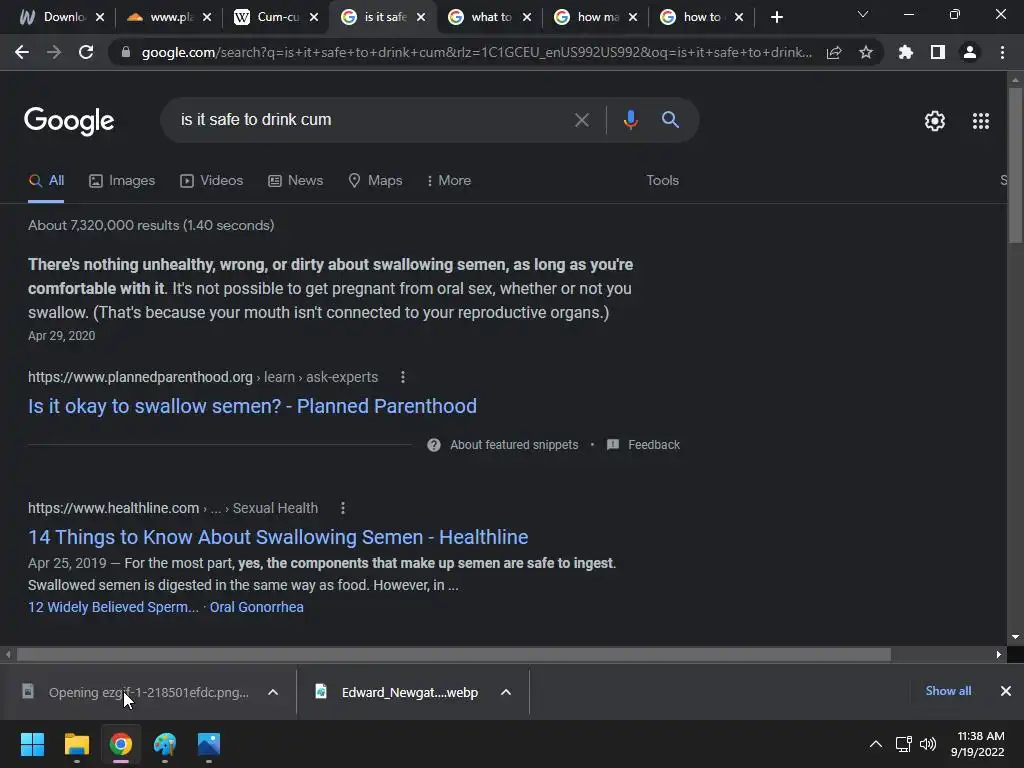Select the Videos search tab

pyautogui.click(x=212, y=180)
